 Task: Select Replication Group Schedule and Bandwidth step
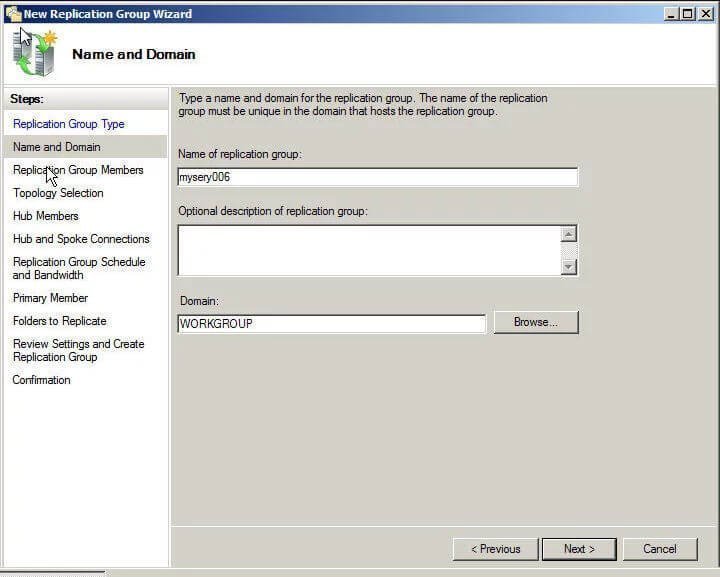click(79, 269)
